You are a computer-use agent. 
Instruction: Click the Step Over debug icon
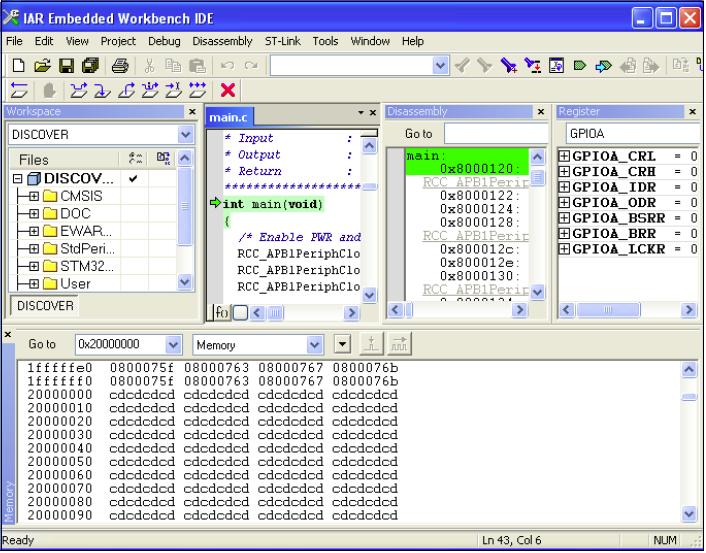(79, 90)
